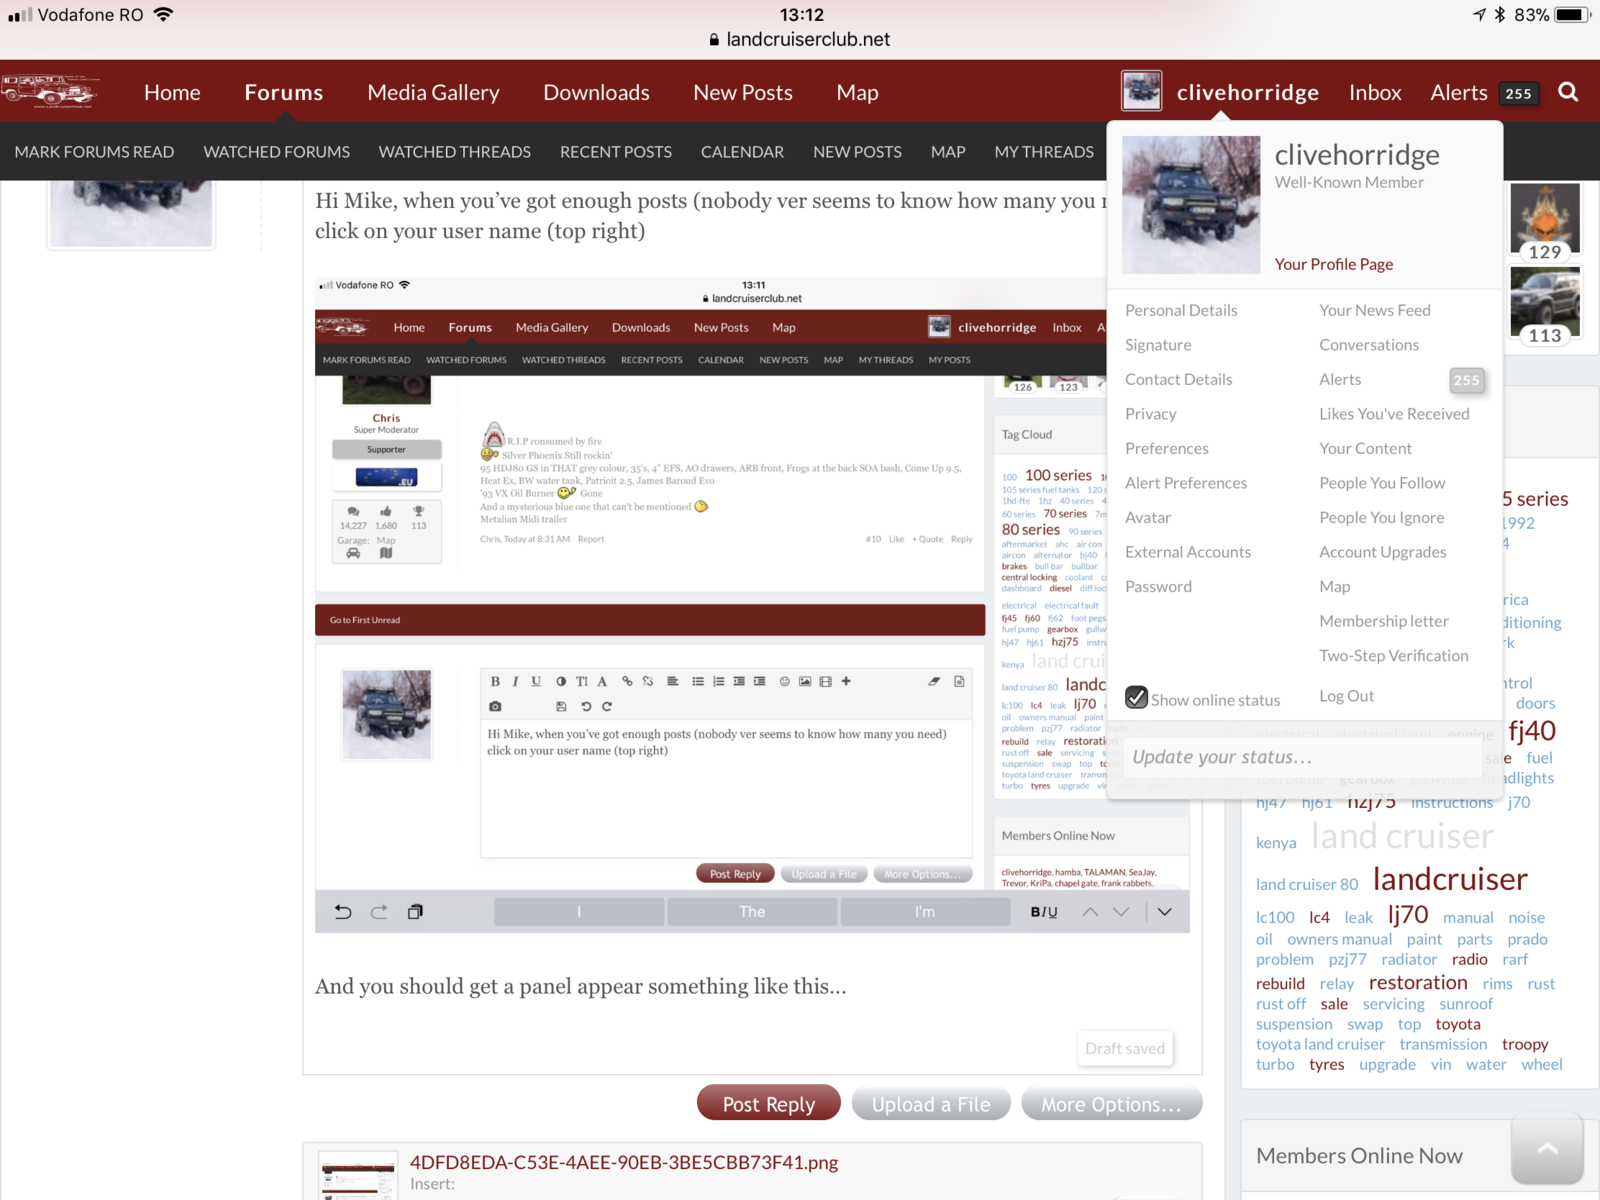Select Mark Forums Read
The width and height of the screenshot is (1600, 1200).
coord(94,152)
